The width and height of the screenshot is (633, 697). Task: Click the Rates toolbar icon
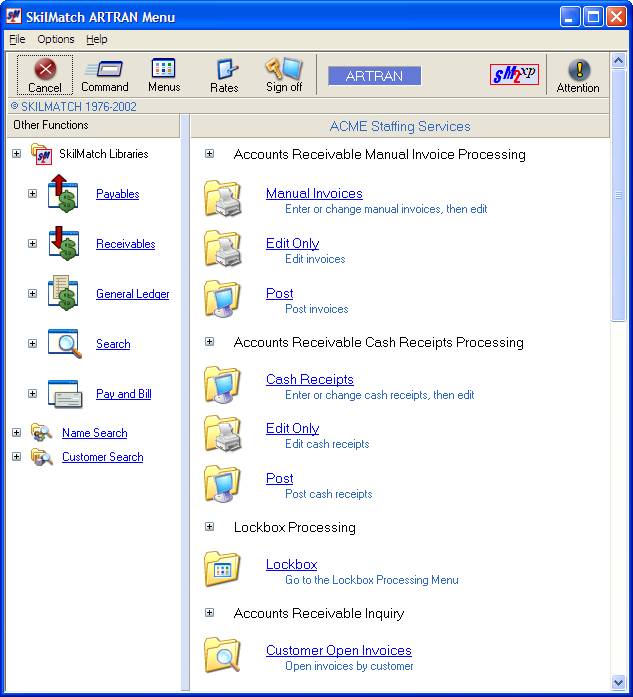pyautogui.click(x=227, y=69)
